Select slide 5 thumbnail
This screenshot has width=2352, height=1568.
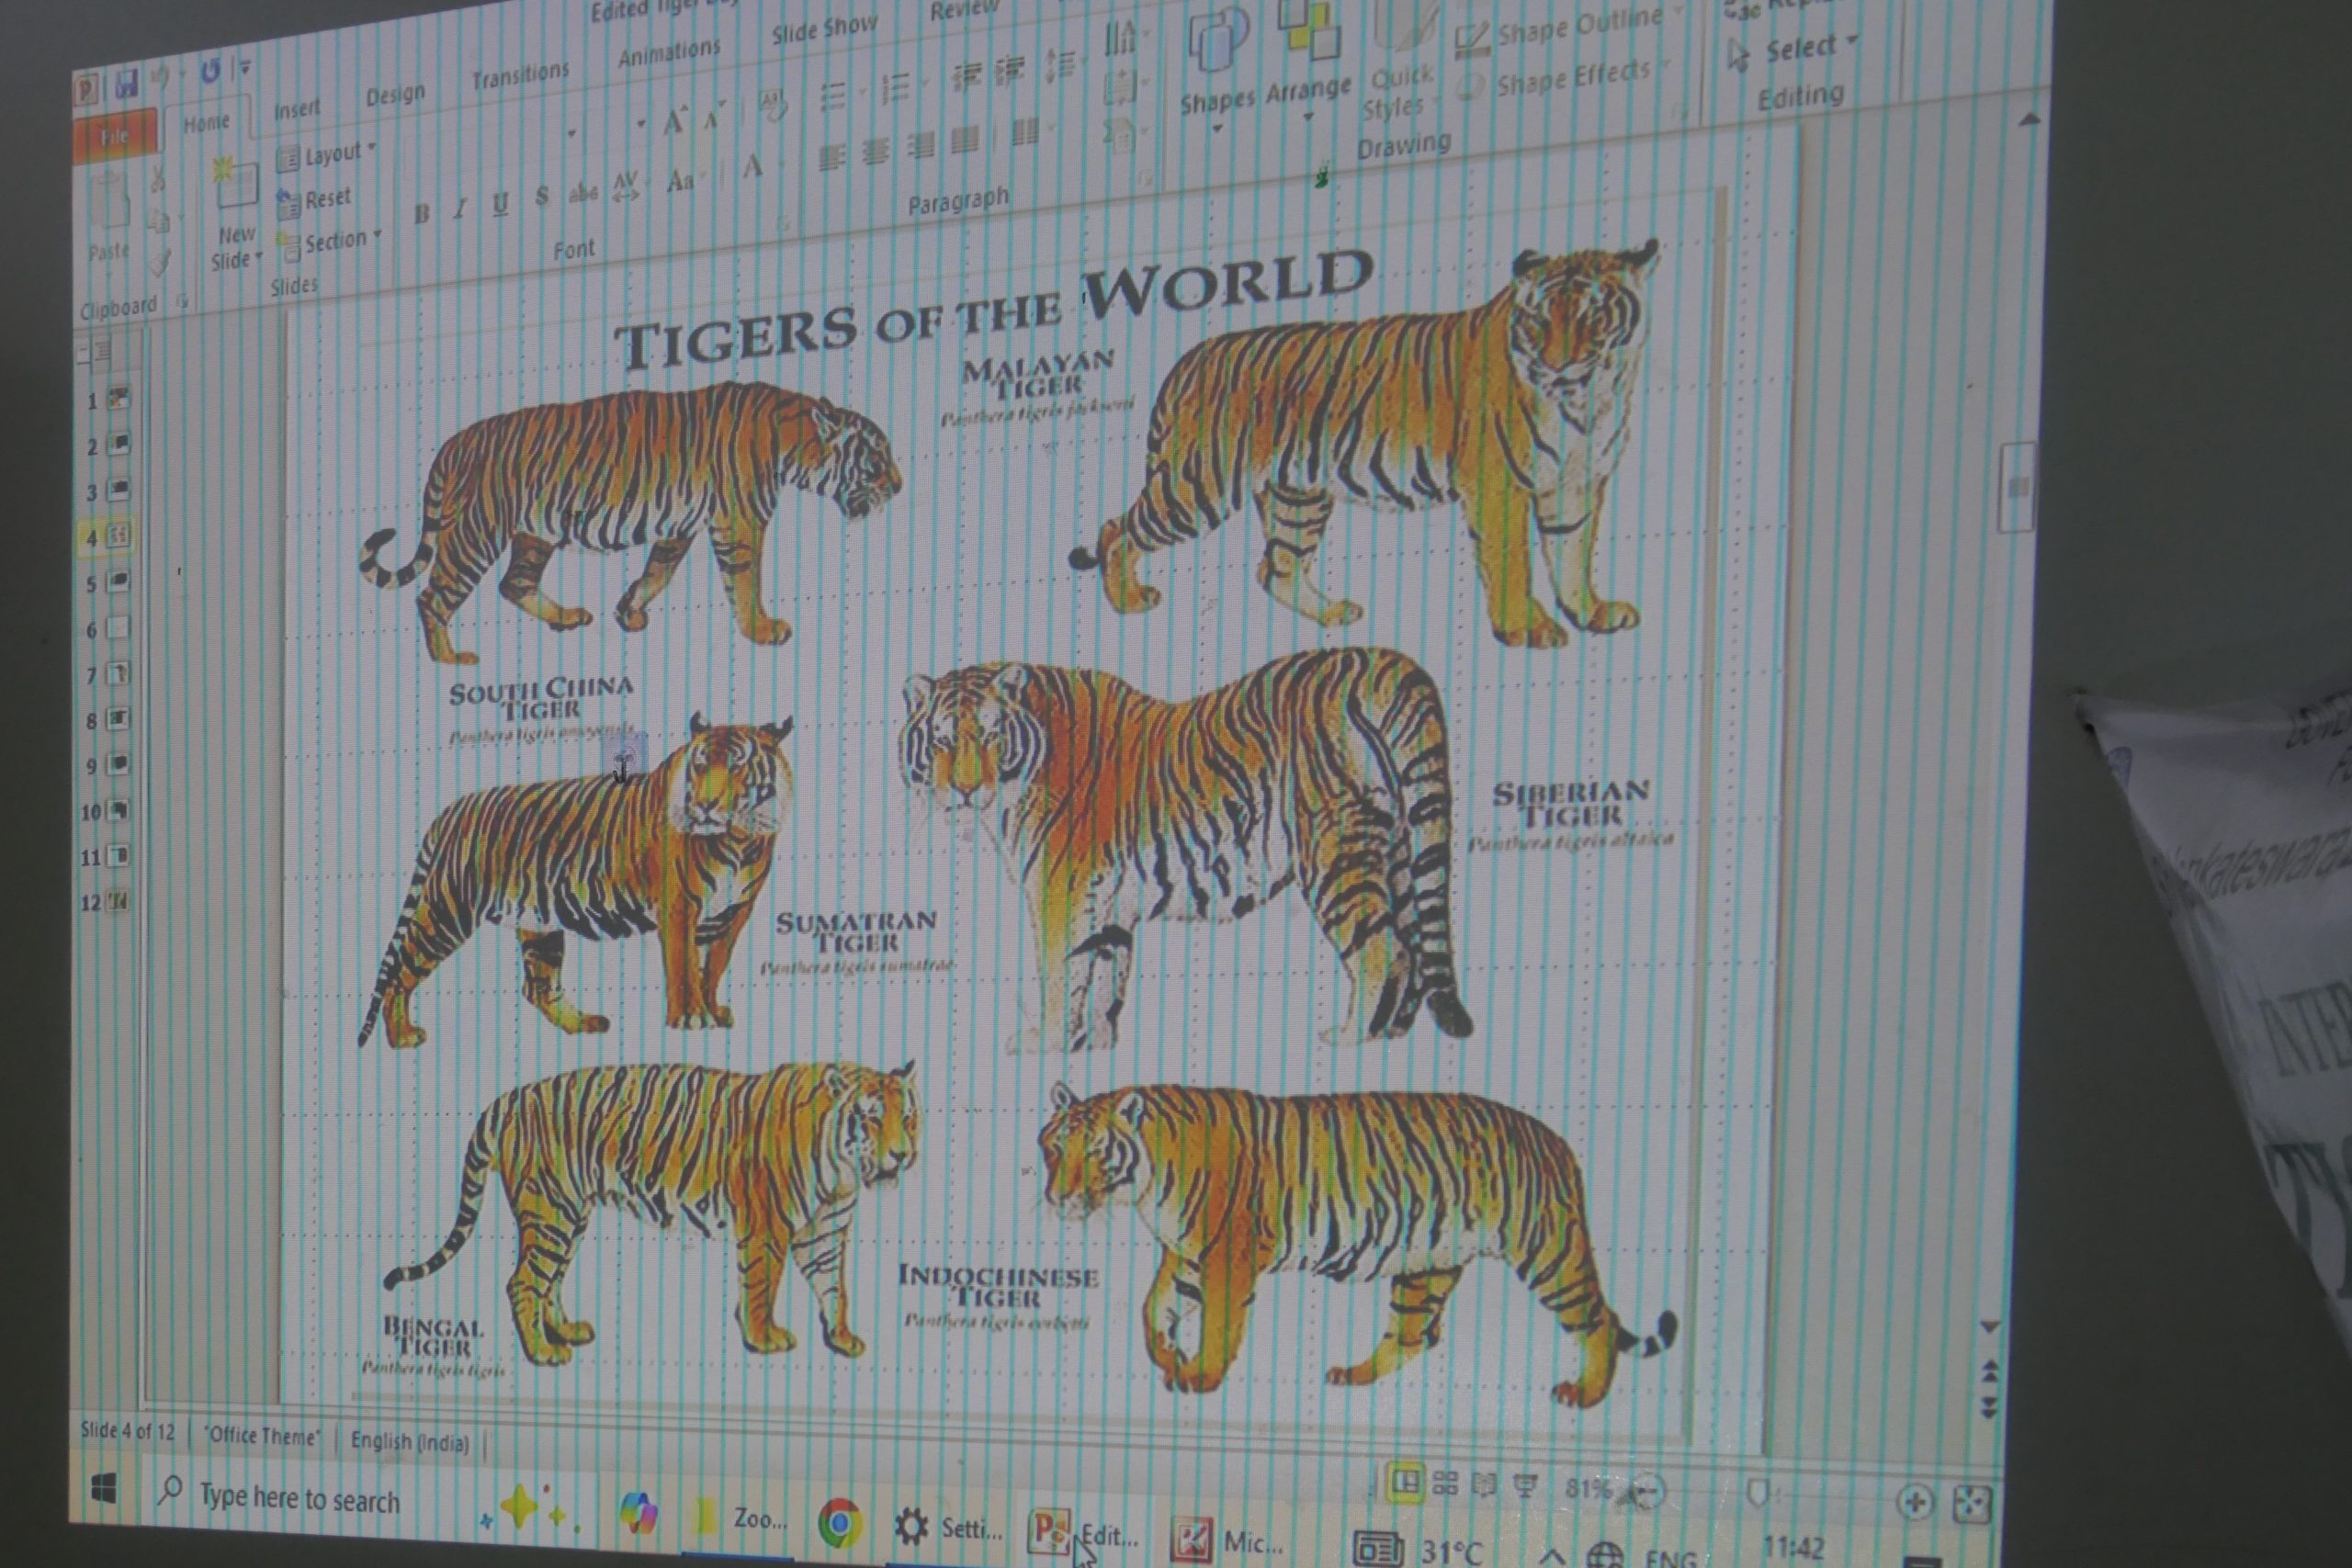click(x=118, y=581)
